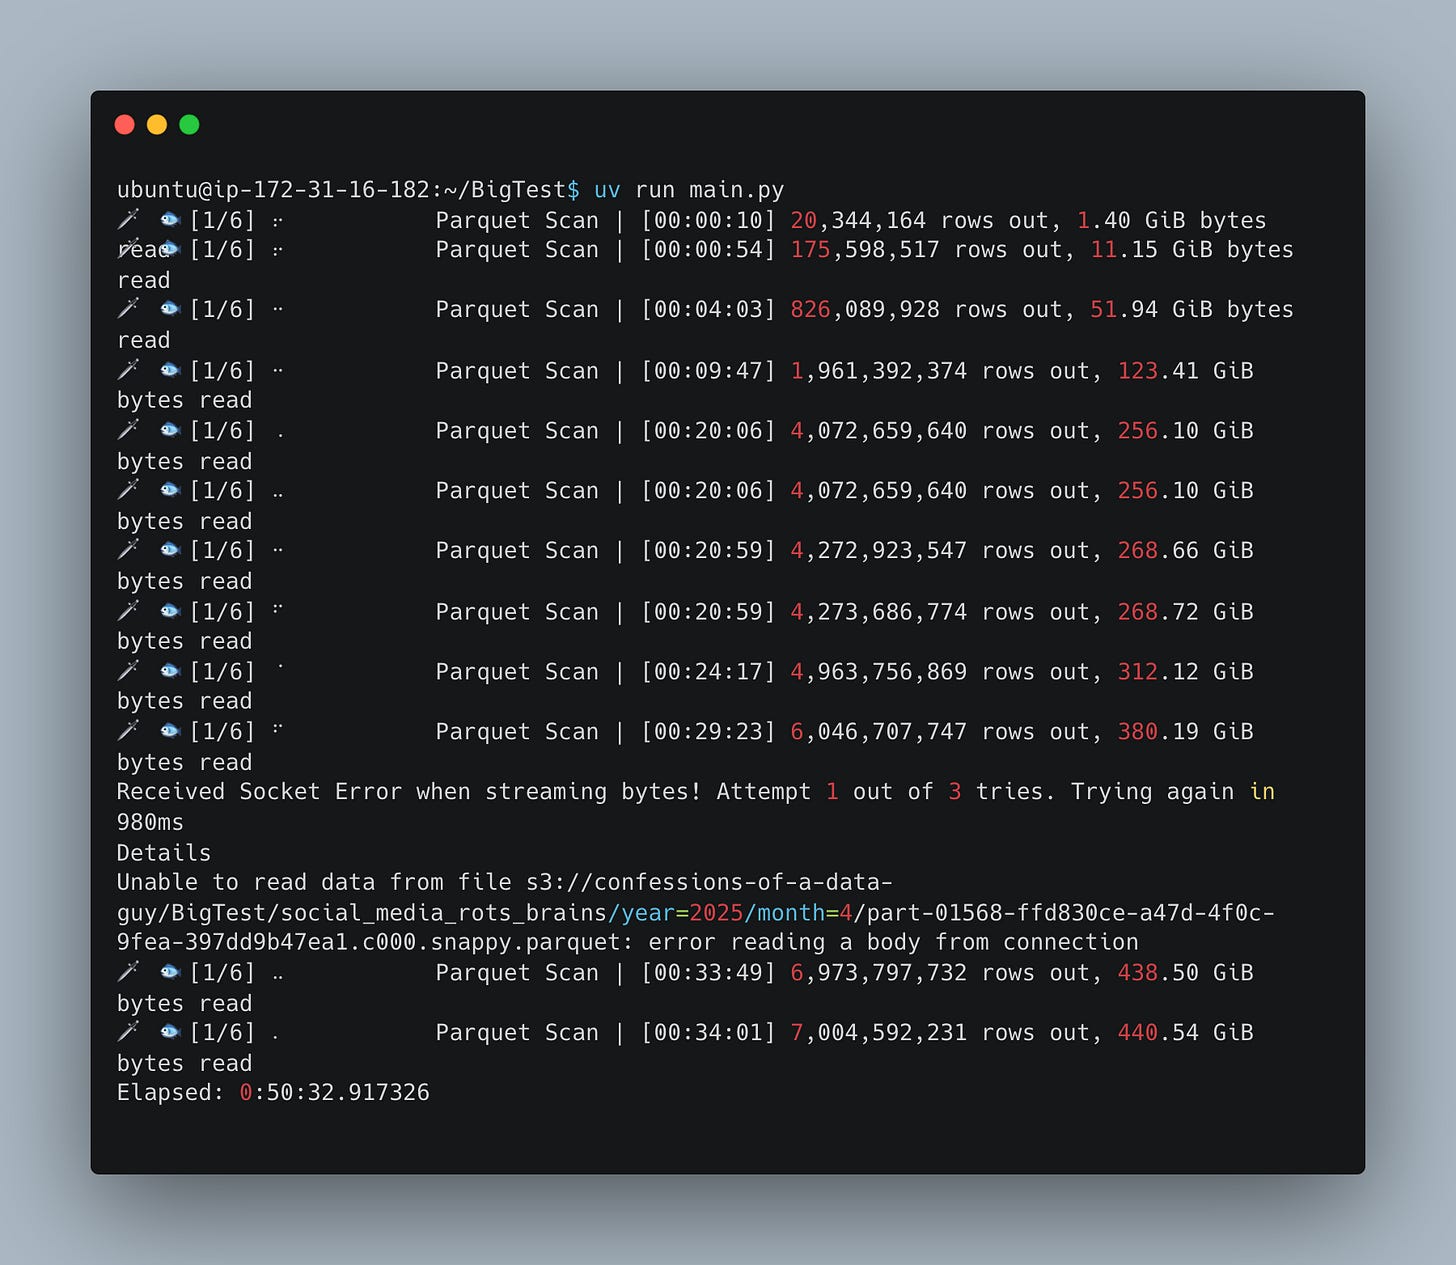Click the '[00:29:23]' timestamp
The image size is (1456, 1265).
coord(709,732)
